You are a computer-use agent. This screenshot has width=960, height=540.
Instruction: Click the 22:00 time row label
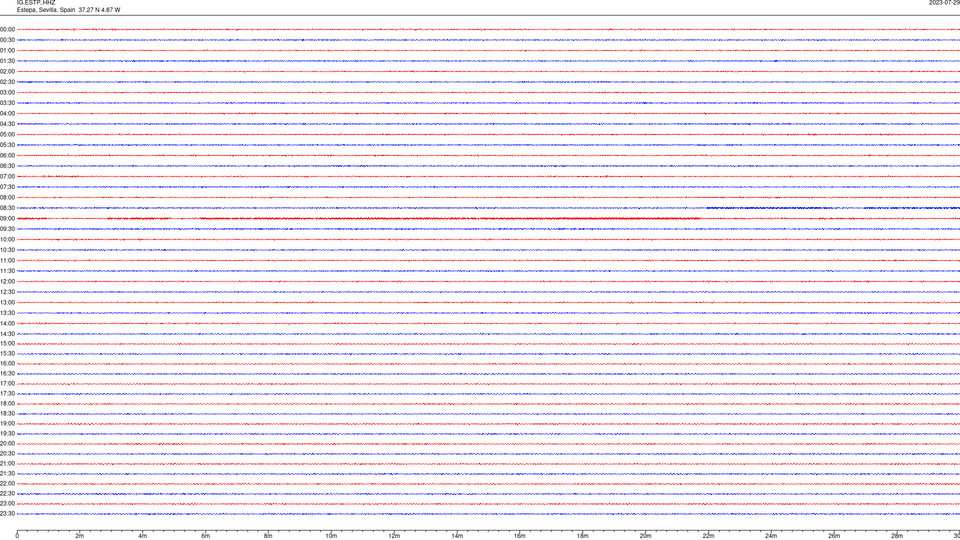pyautogui.click(x=7, y=484)
